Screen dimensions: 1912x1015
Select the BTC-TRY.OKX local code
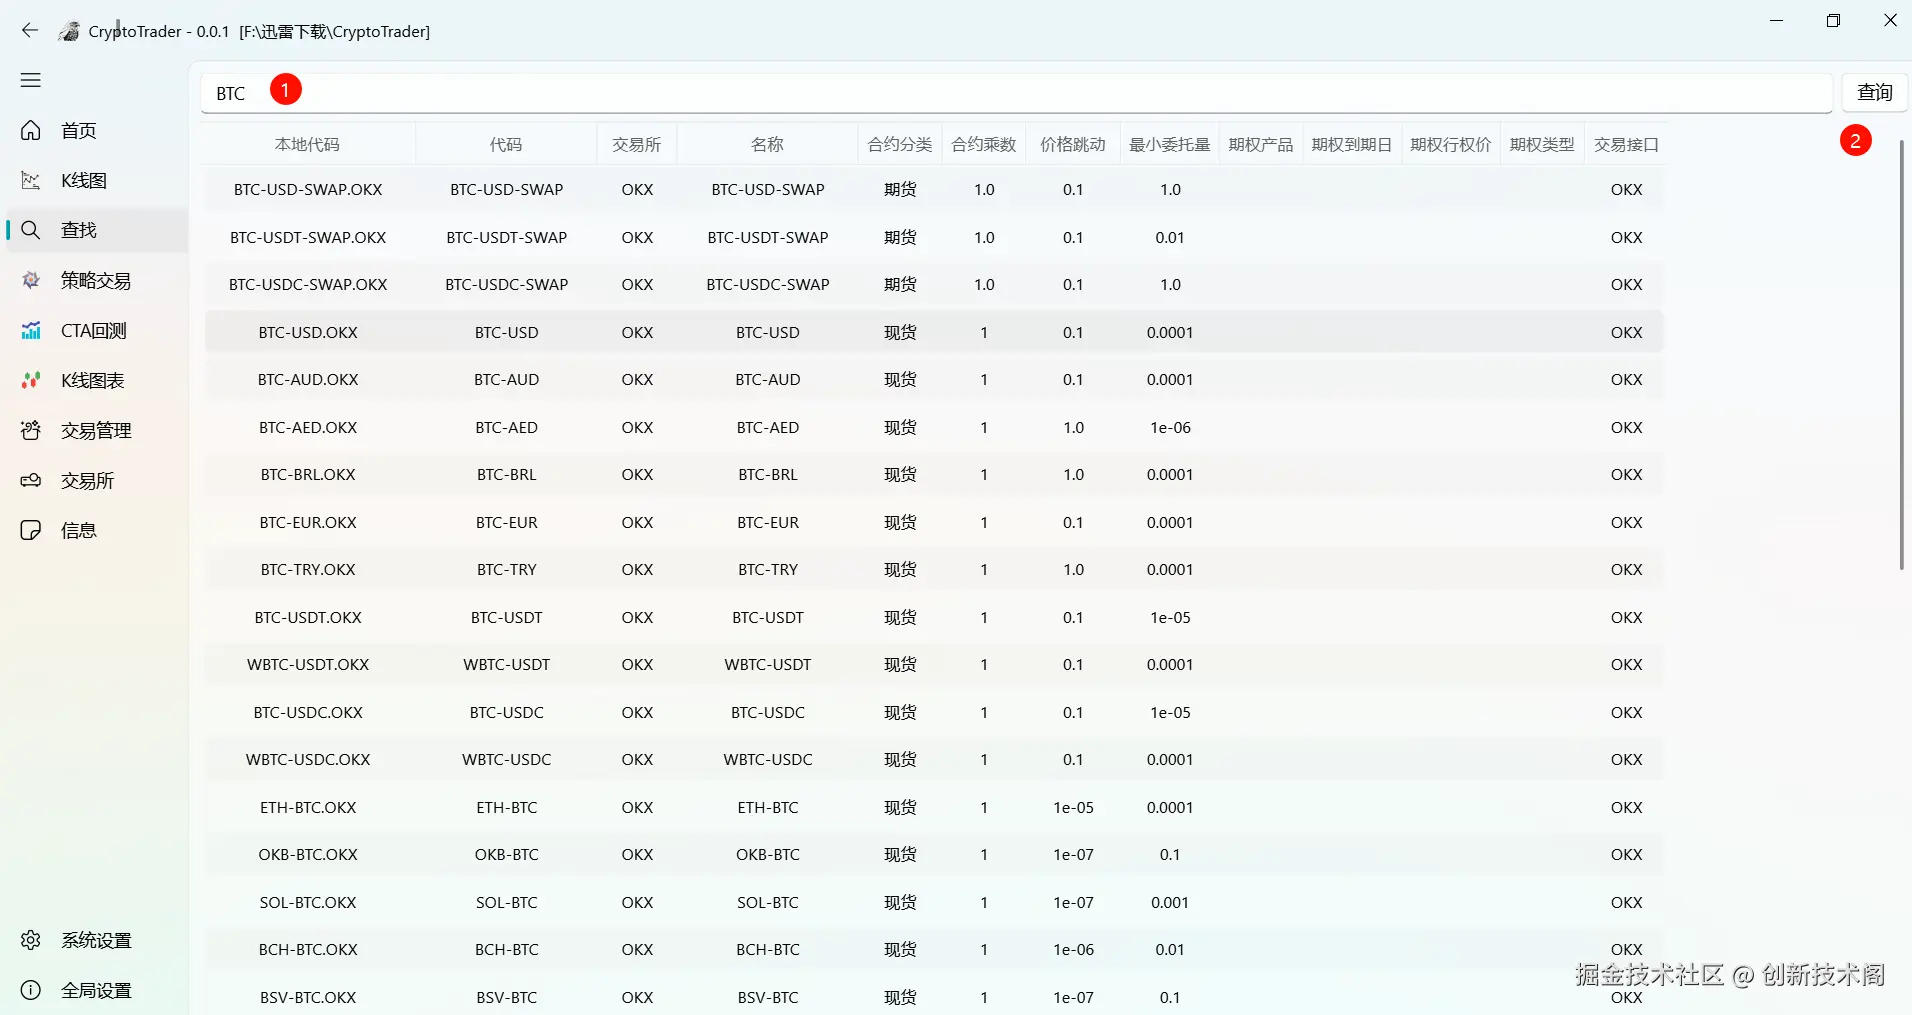[308, 570]
